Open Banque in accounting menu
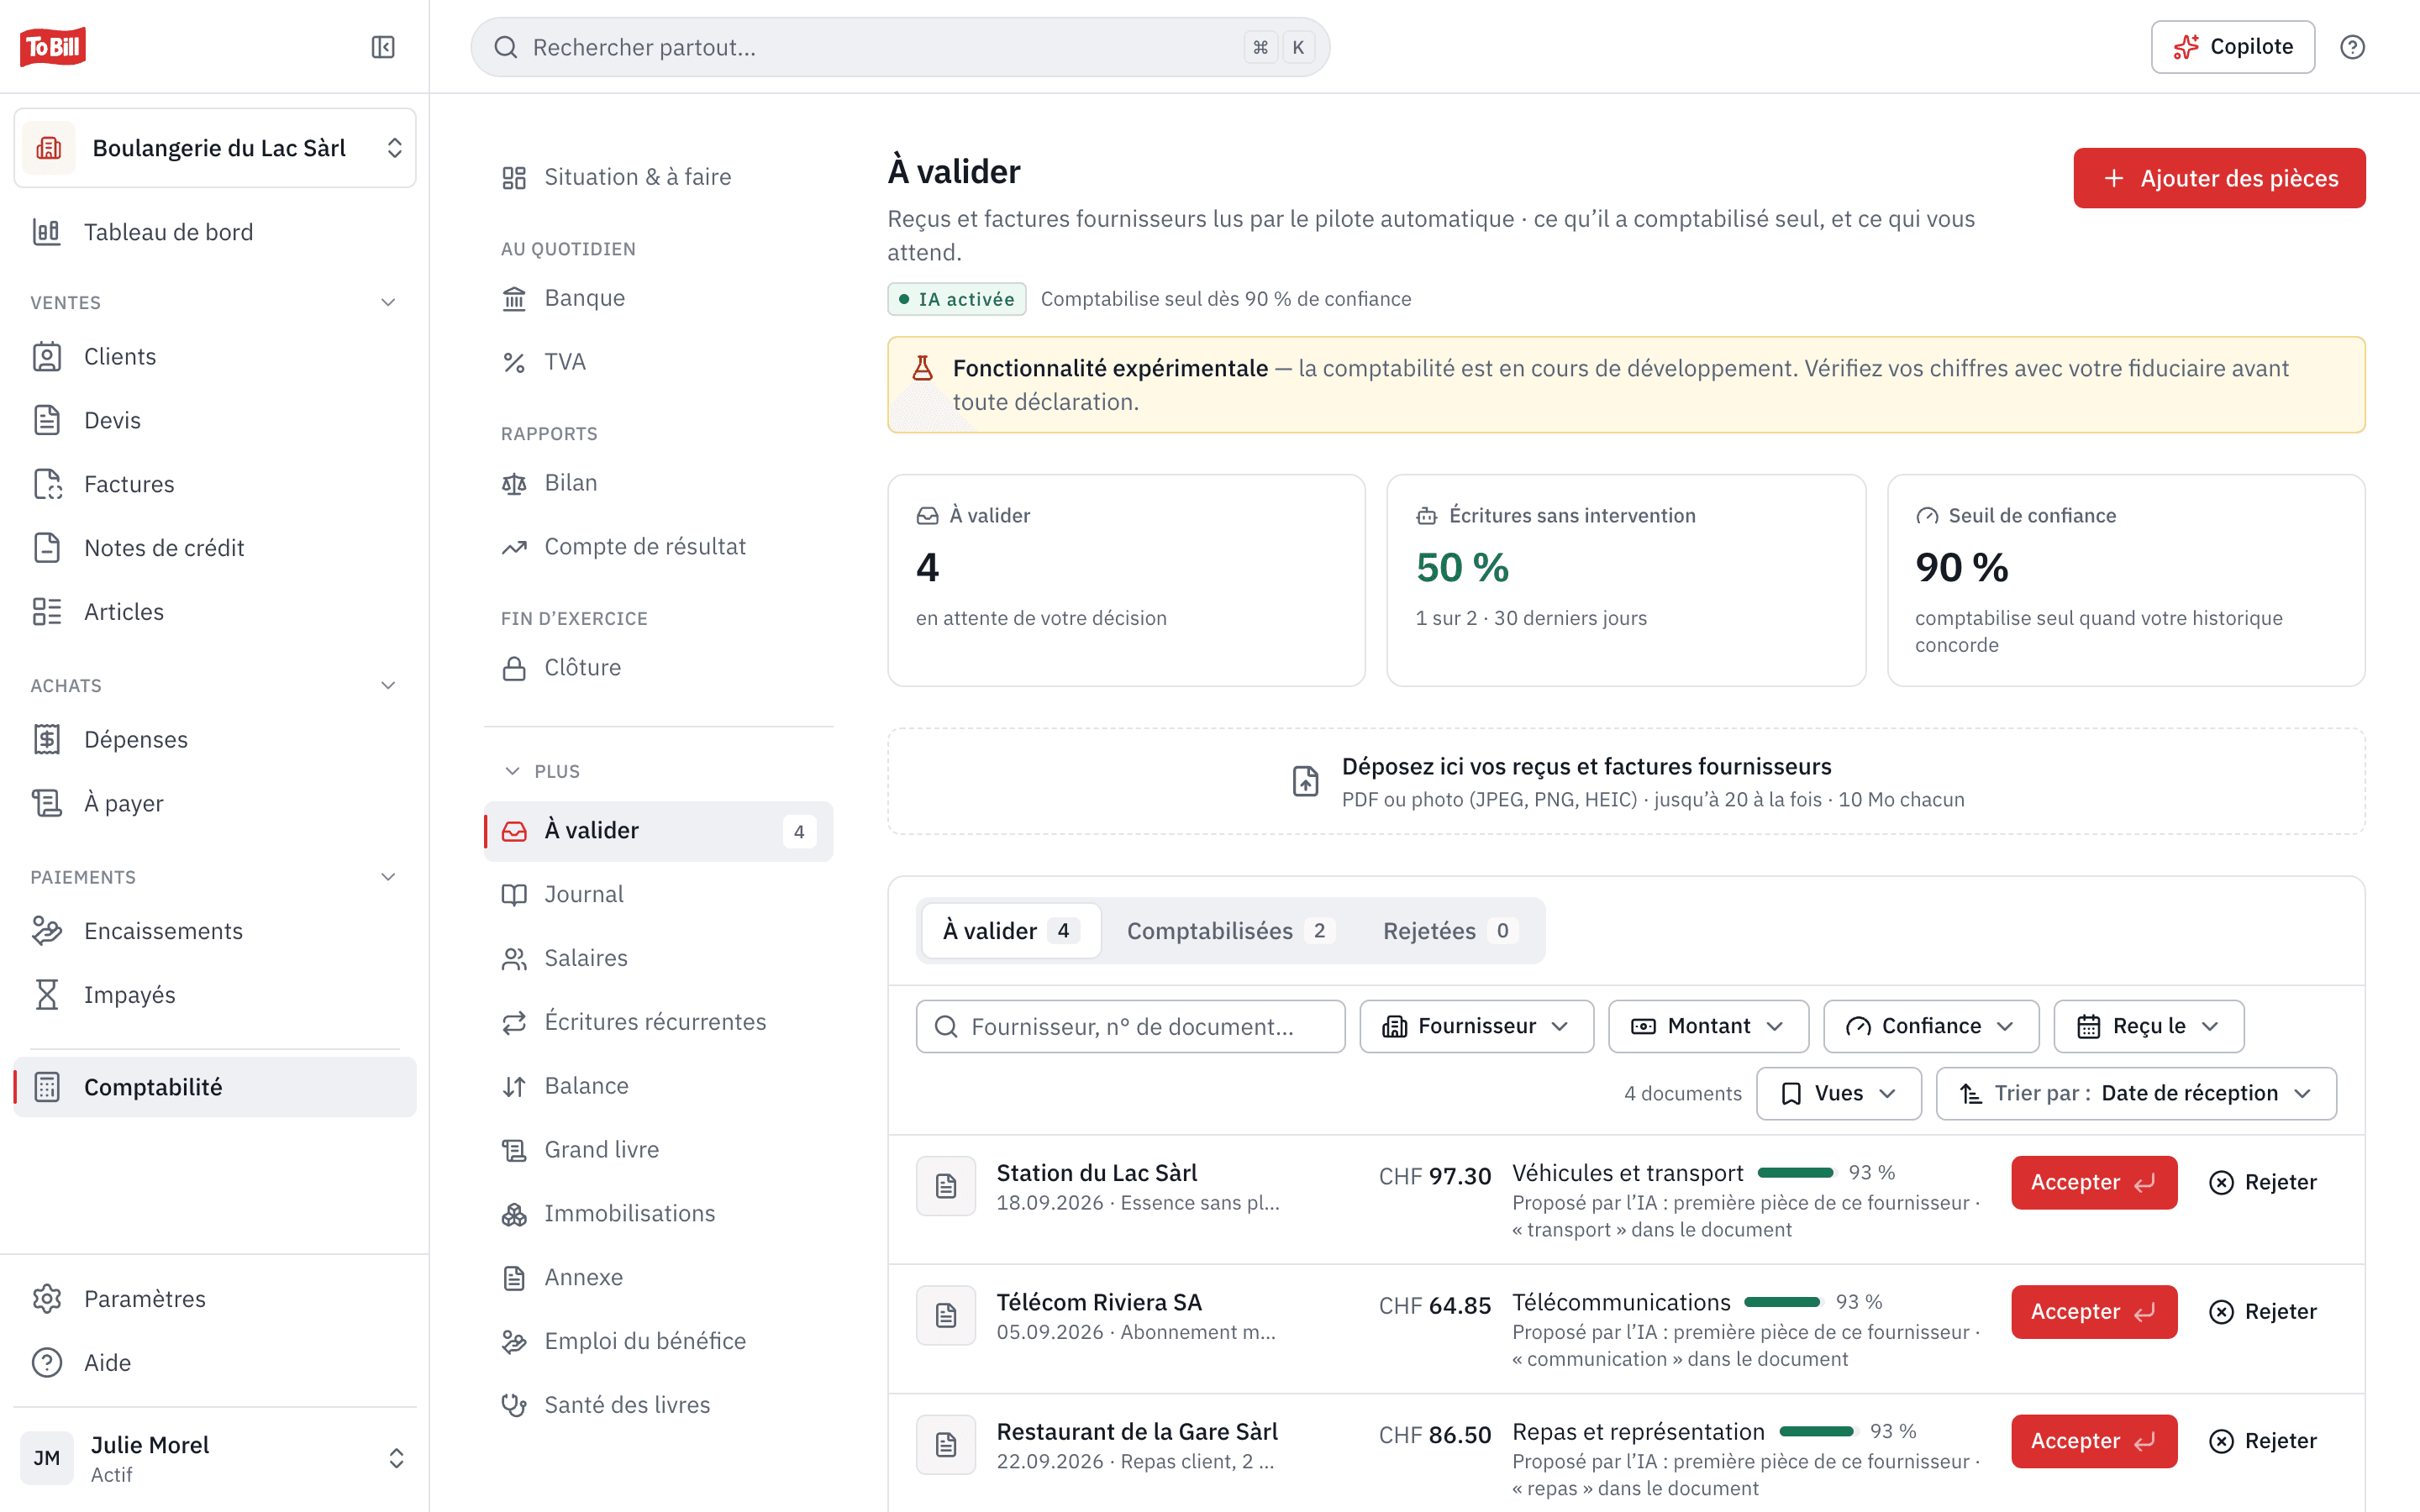The image size is (2420, 1512). coord(658,298)
